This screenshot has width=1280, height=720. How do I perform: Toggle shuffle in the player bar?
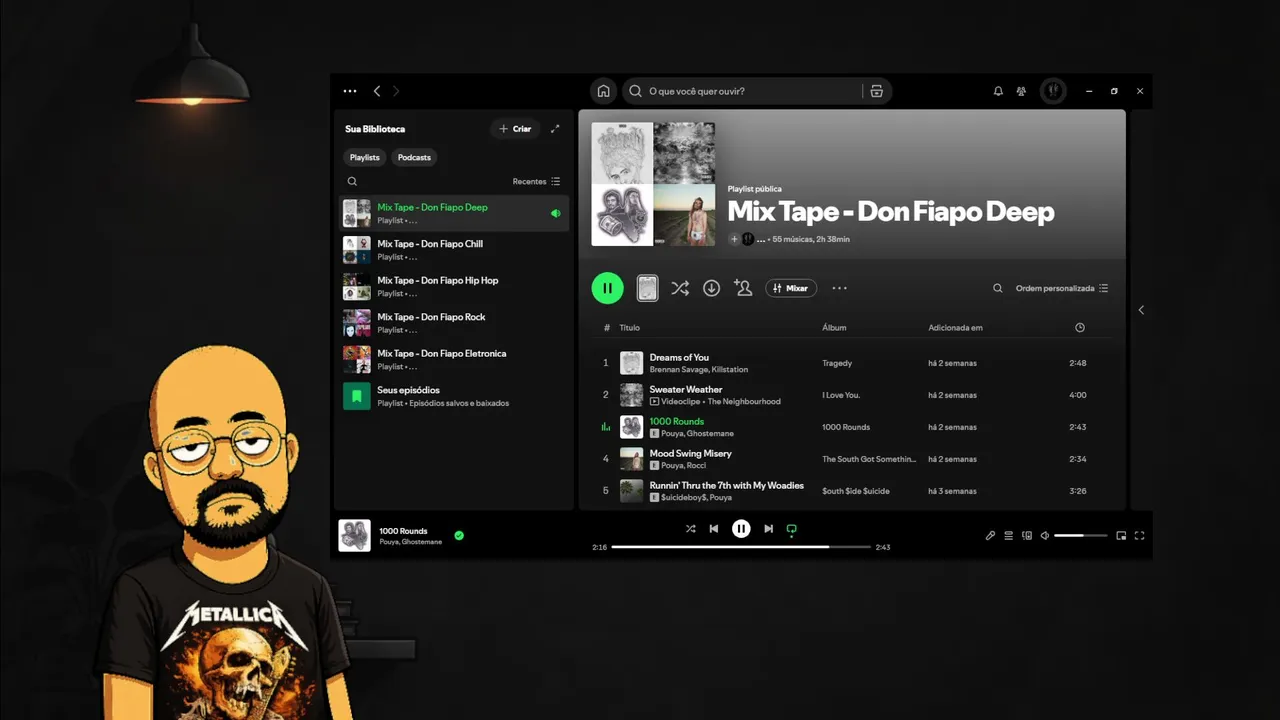tap(690, 529)
